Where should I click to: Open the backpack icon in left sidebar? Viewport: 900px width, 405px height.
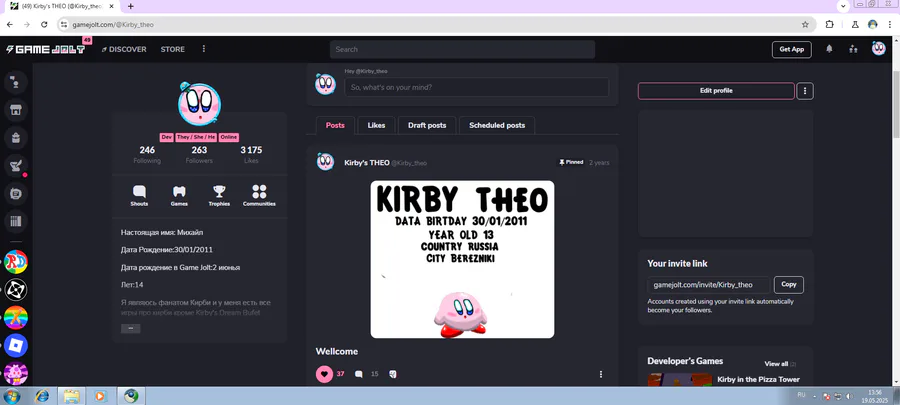16,138
